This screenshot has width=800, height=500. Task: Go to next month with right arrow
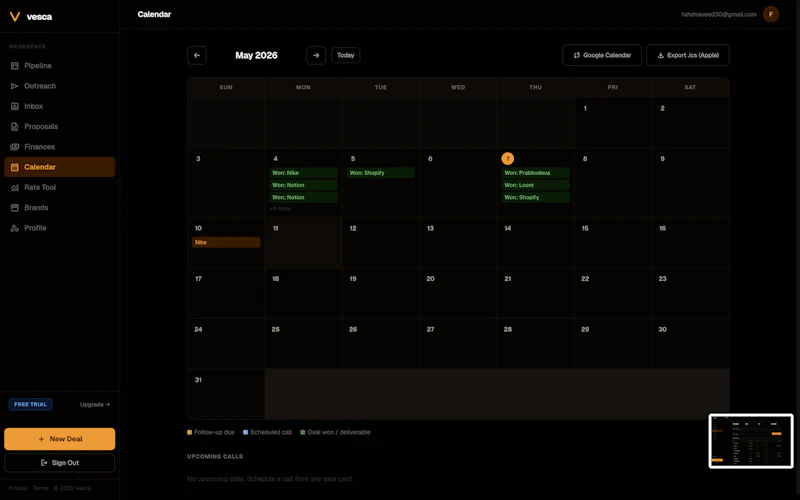316,55
